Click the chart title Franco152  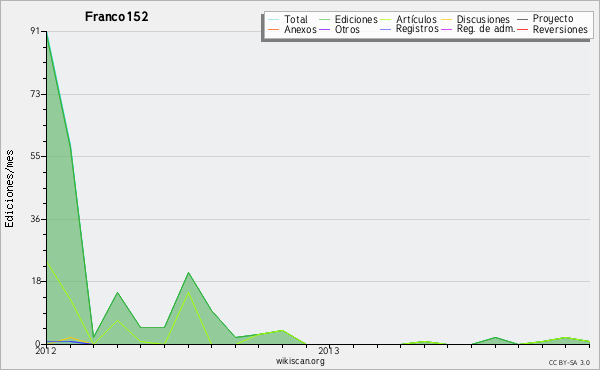point(116,17)
